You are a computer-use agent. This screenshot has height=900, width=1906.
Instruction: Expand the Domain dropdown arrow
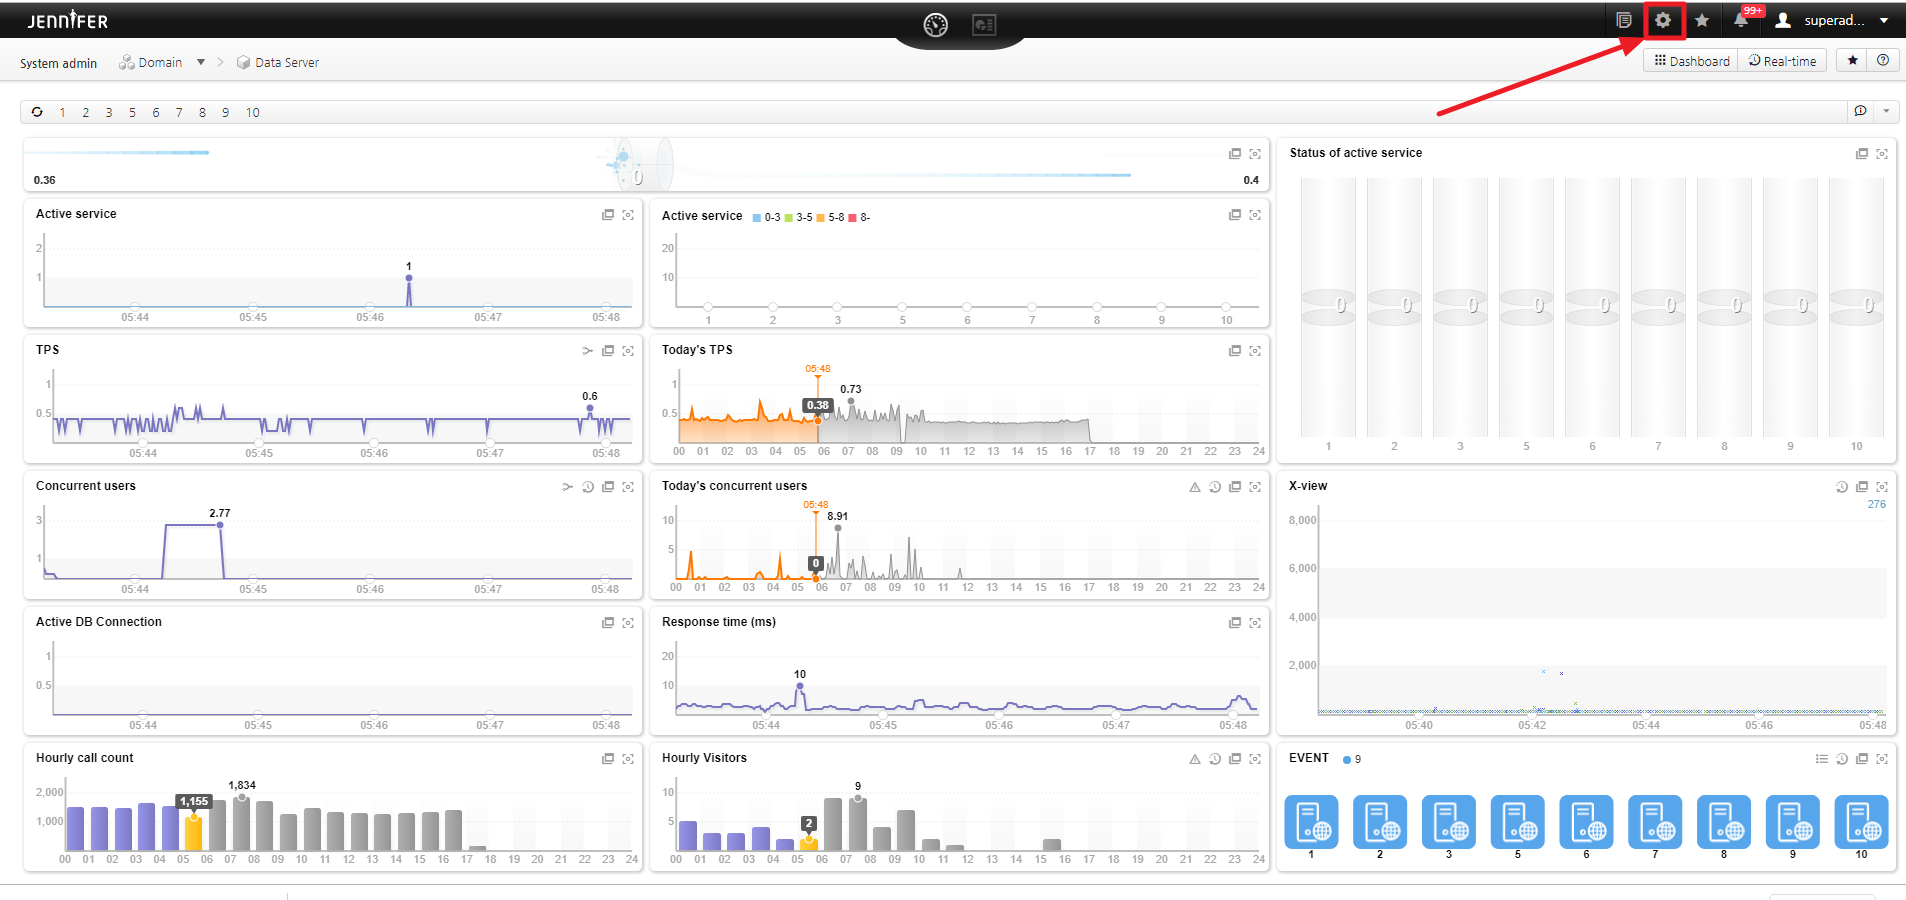pyautogui.click(x=201, y=62)
